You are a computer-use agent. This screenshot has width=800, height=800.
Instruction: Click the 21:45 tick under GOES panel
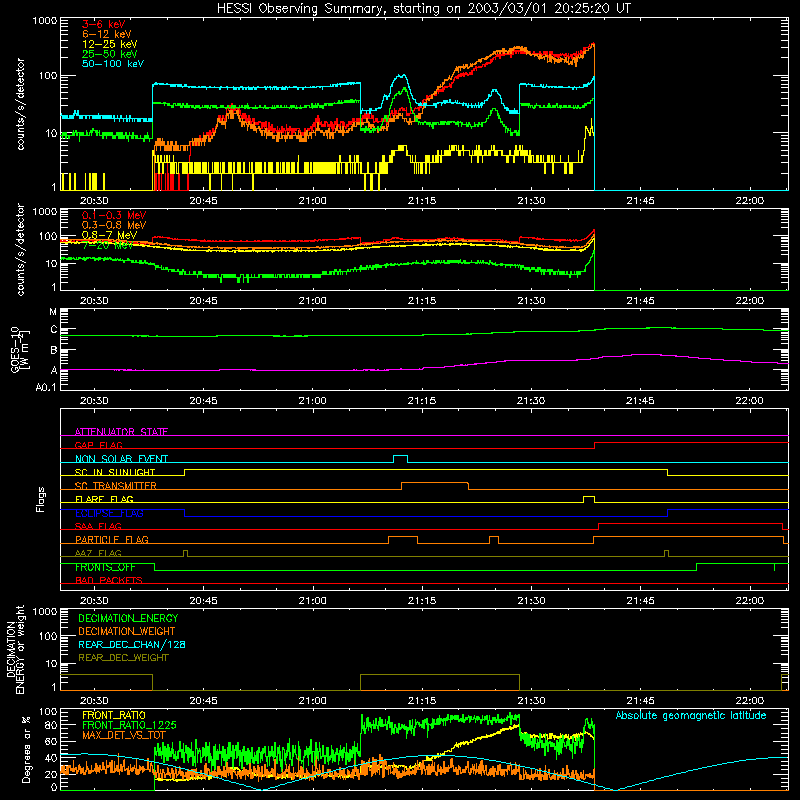(640, 401)
